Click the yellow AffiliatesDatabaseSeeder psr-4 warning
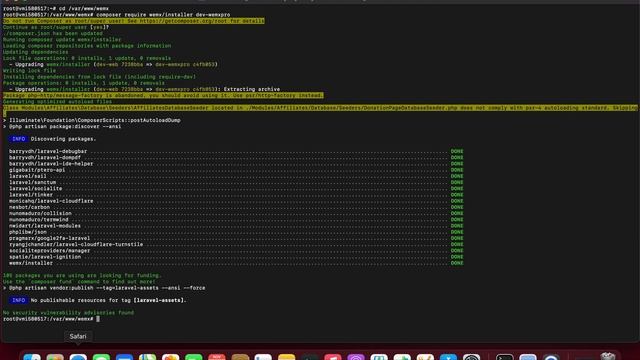The image size is (640, 360). coord(320,108)
